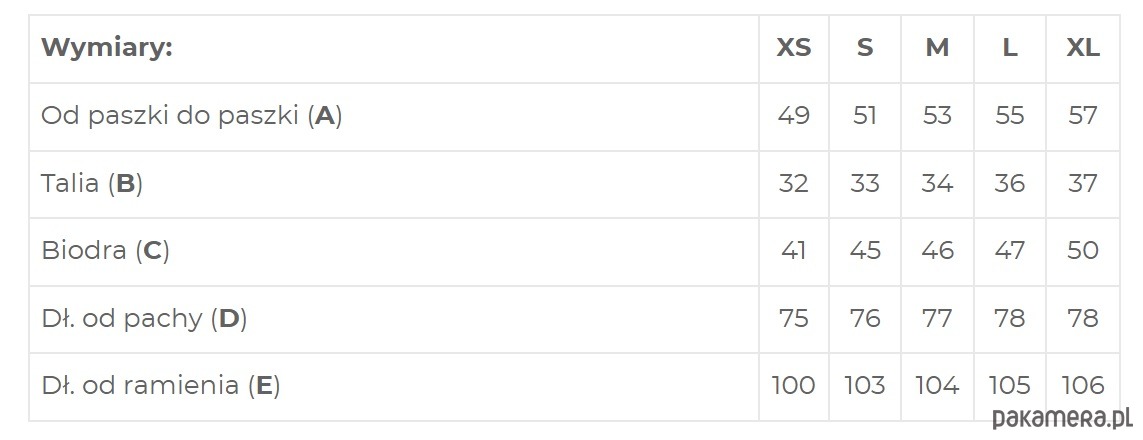The width and height of the screenshot is (1143, 440).
Task: Click the Od paszki do paszki (A) row label
Action: [192, 116]
